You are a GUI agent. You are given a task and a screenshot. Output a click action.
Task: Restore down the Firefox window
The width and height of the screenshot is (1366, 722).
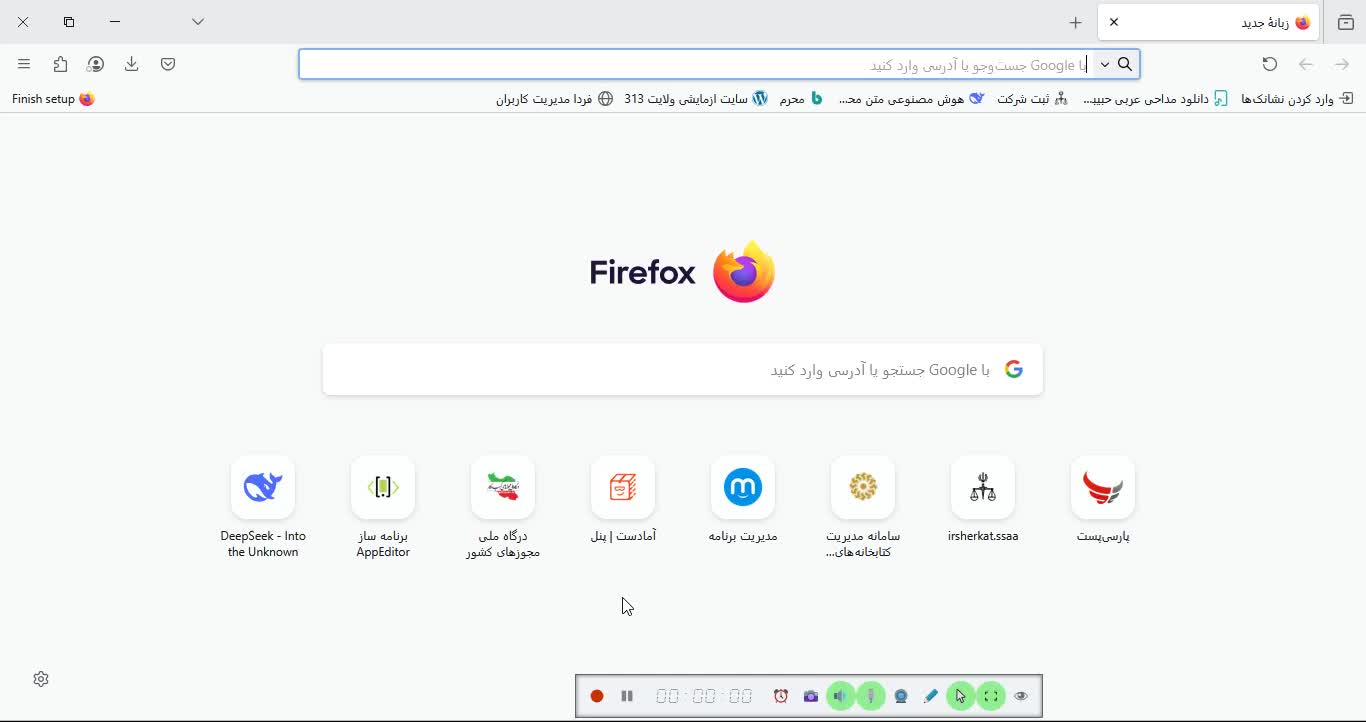69,22
